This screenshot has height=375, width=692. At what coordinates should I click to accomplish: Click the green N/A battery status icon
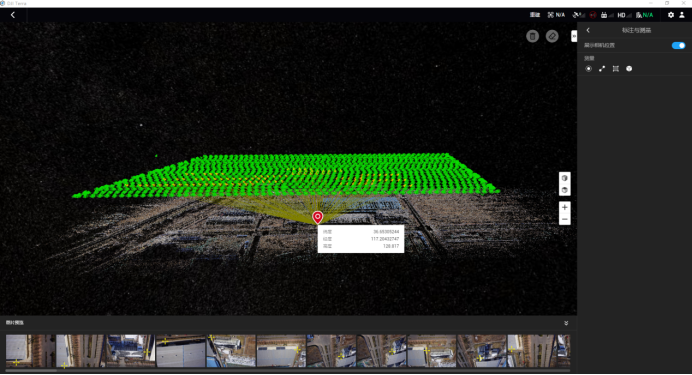tap(644, 15)
